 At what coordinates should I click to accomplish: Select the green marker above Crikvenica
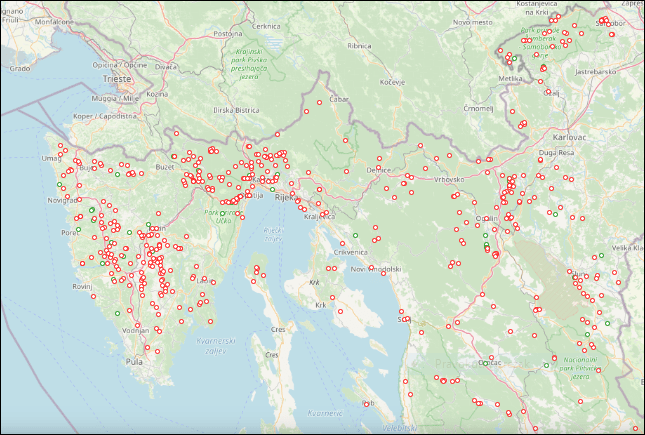pos(354,235)
